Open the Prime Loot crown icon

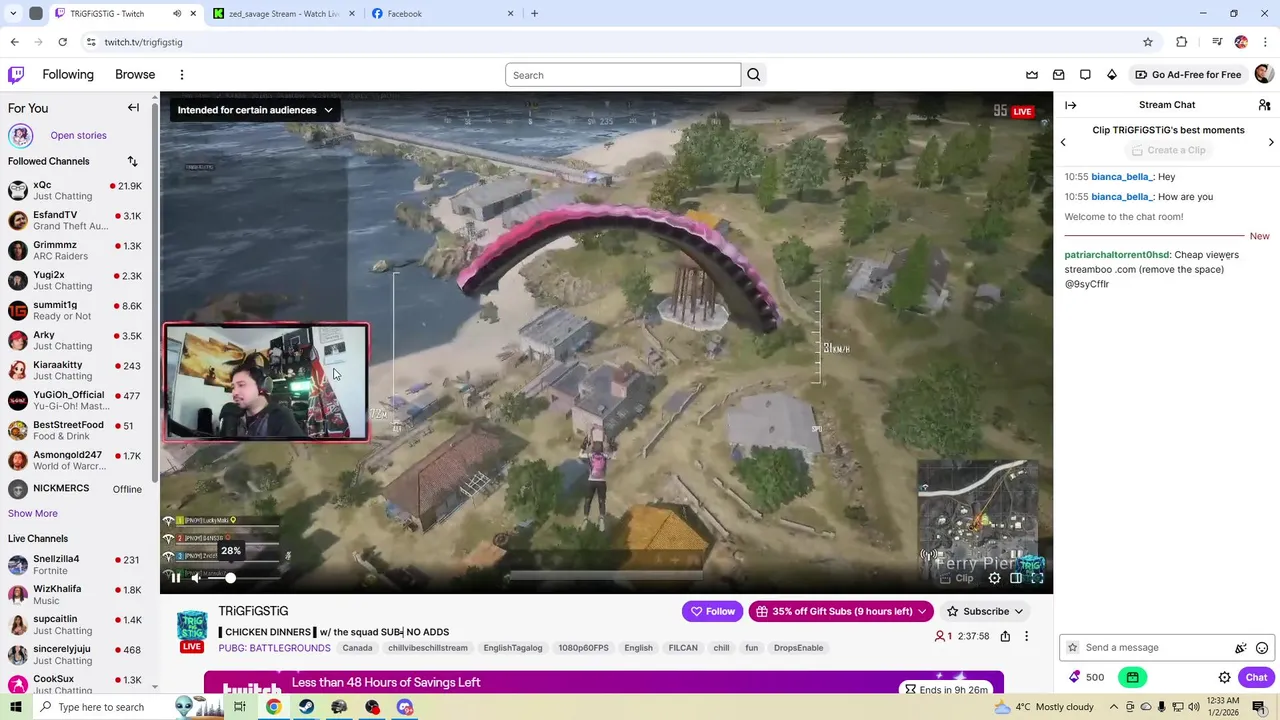click(1032, 75)
